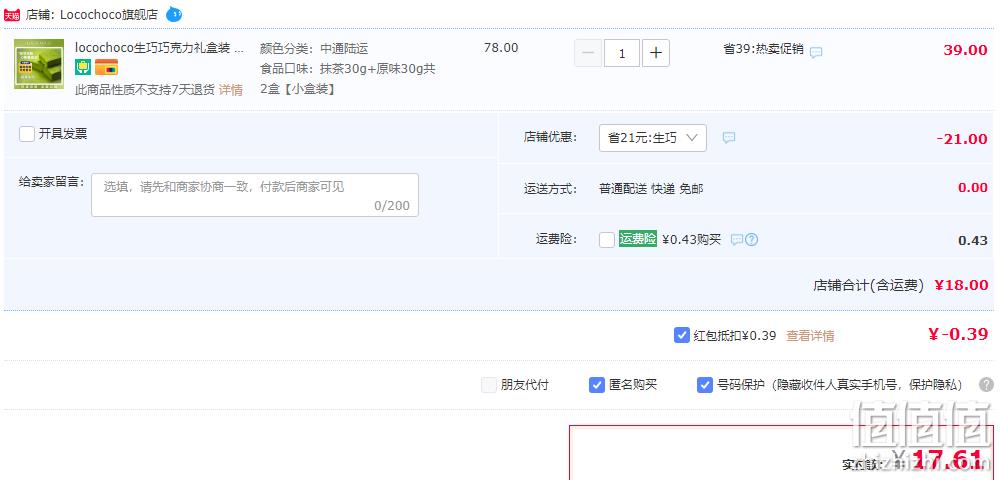Image resolution: width=1000 pixels, height=480 pixels.
Task: Open the lococoho生巧巧克力礼盒装 product title
Action: click(x=159, y=48)
